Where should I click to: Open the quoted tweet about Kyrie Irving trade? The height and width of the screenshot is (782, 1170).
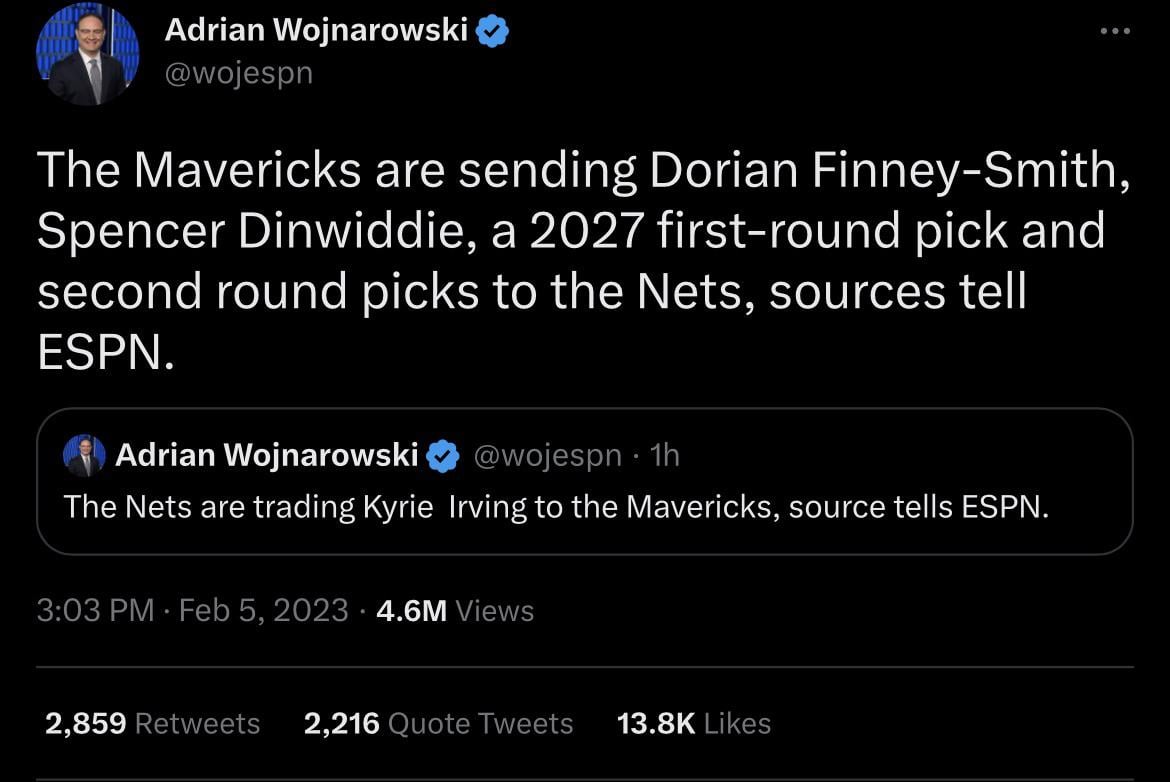point(584,507)
